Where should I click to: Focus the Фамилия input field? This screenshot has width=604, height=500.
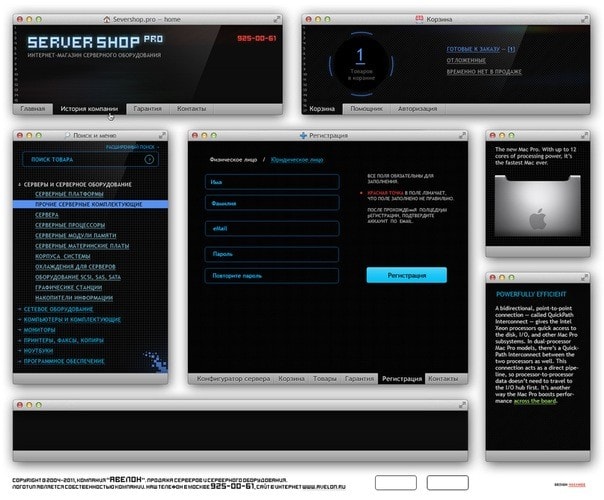point(272,203)
